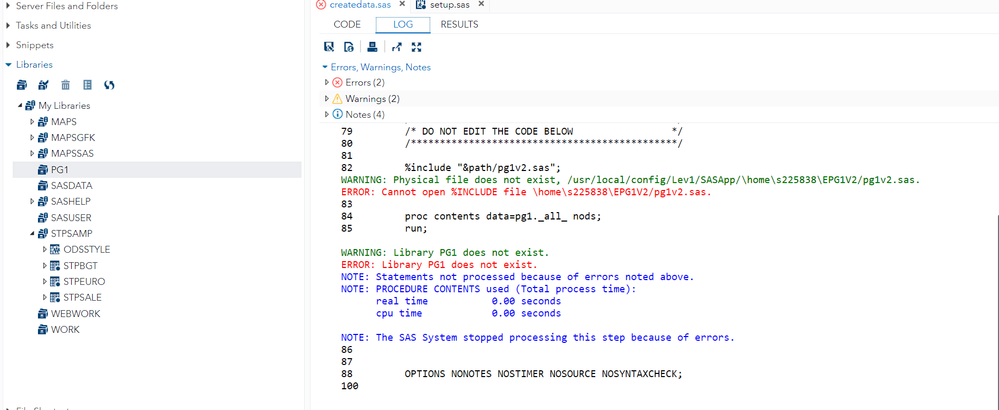Refresh the Libraries list with circular arrows icon
The height and width of the screenshot is (410, 999).
(x=110, y=85)
